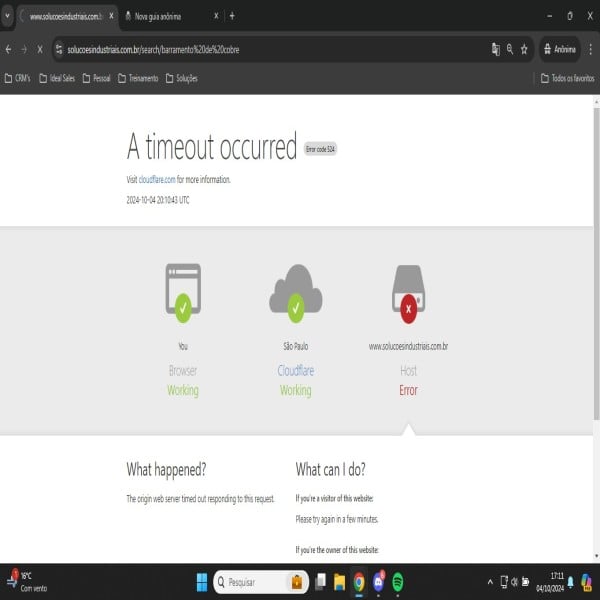Click the Error code 524 badge
Viewport: 600px width, 600px height.
point(320,149)
